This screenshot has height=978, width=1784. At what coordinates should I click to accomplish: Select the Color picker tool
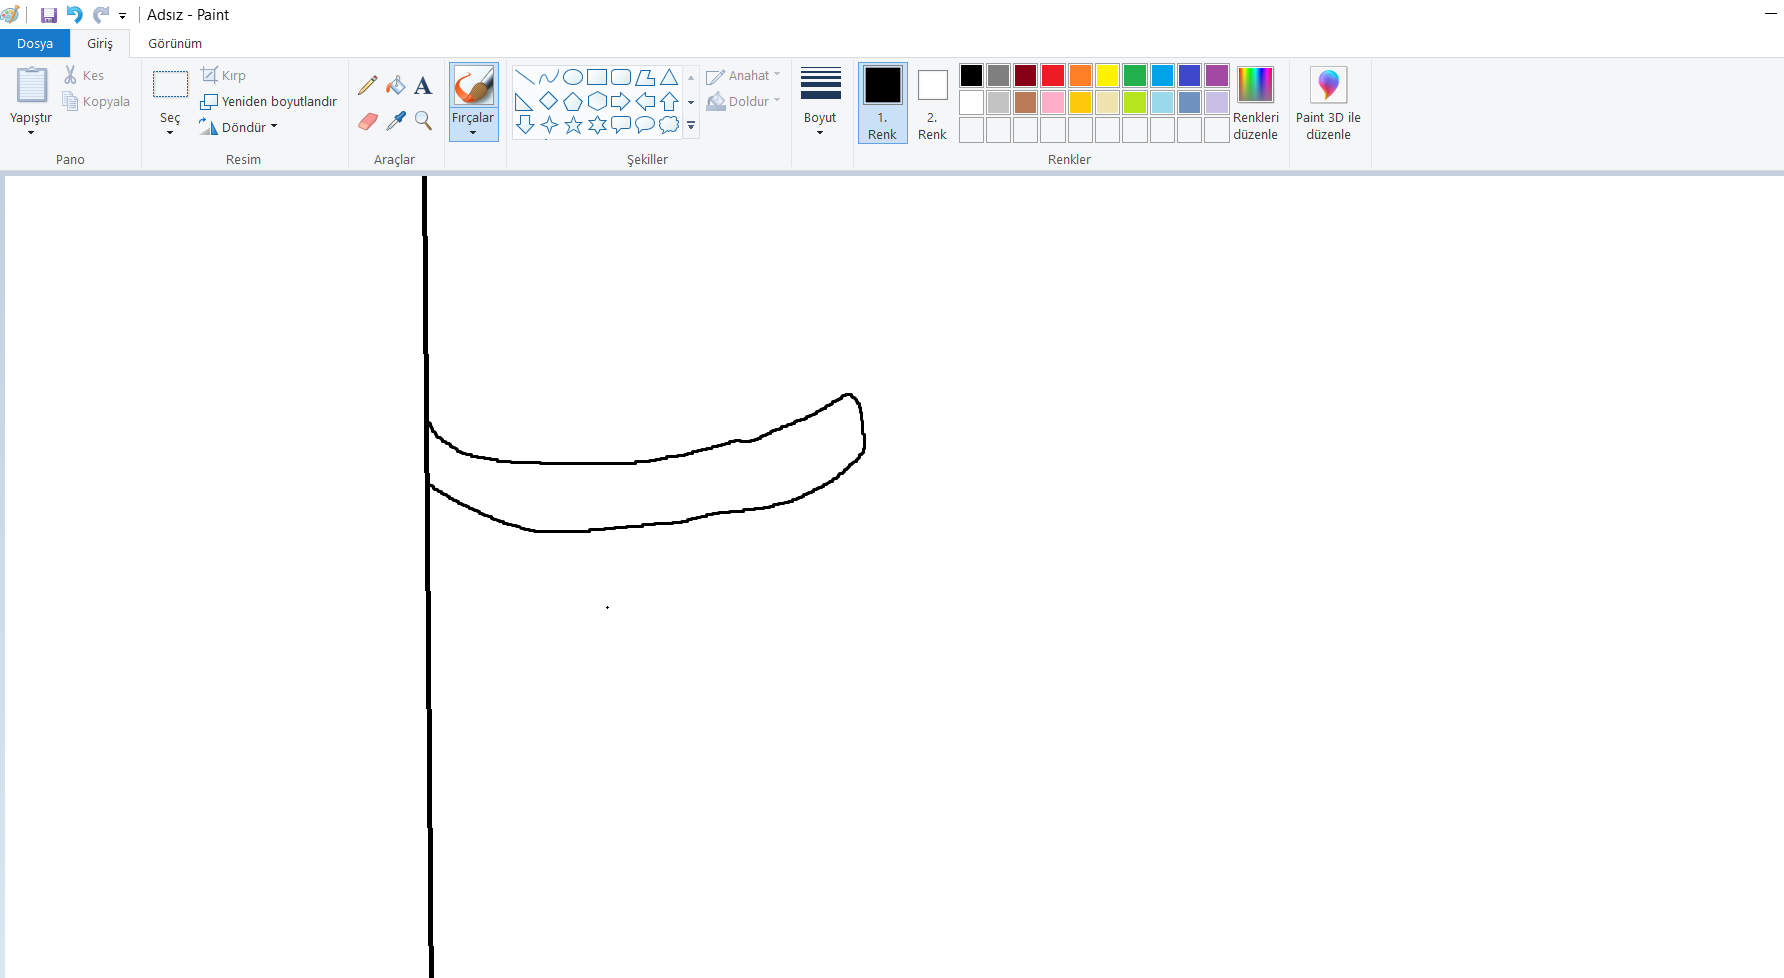(396, 120)
